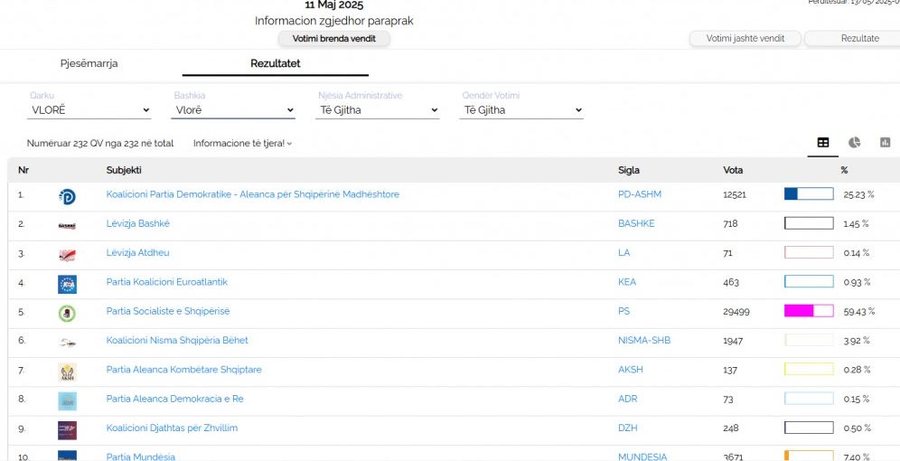Click Votimi jashtë vendit button
Screen dimensions: 900x461
pos(745,38)
